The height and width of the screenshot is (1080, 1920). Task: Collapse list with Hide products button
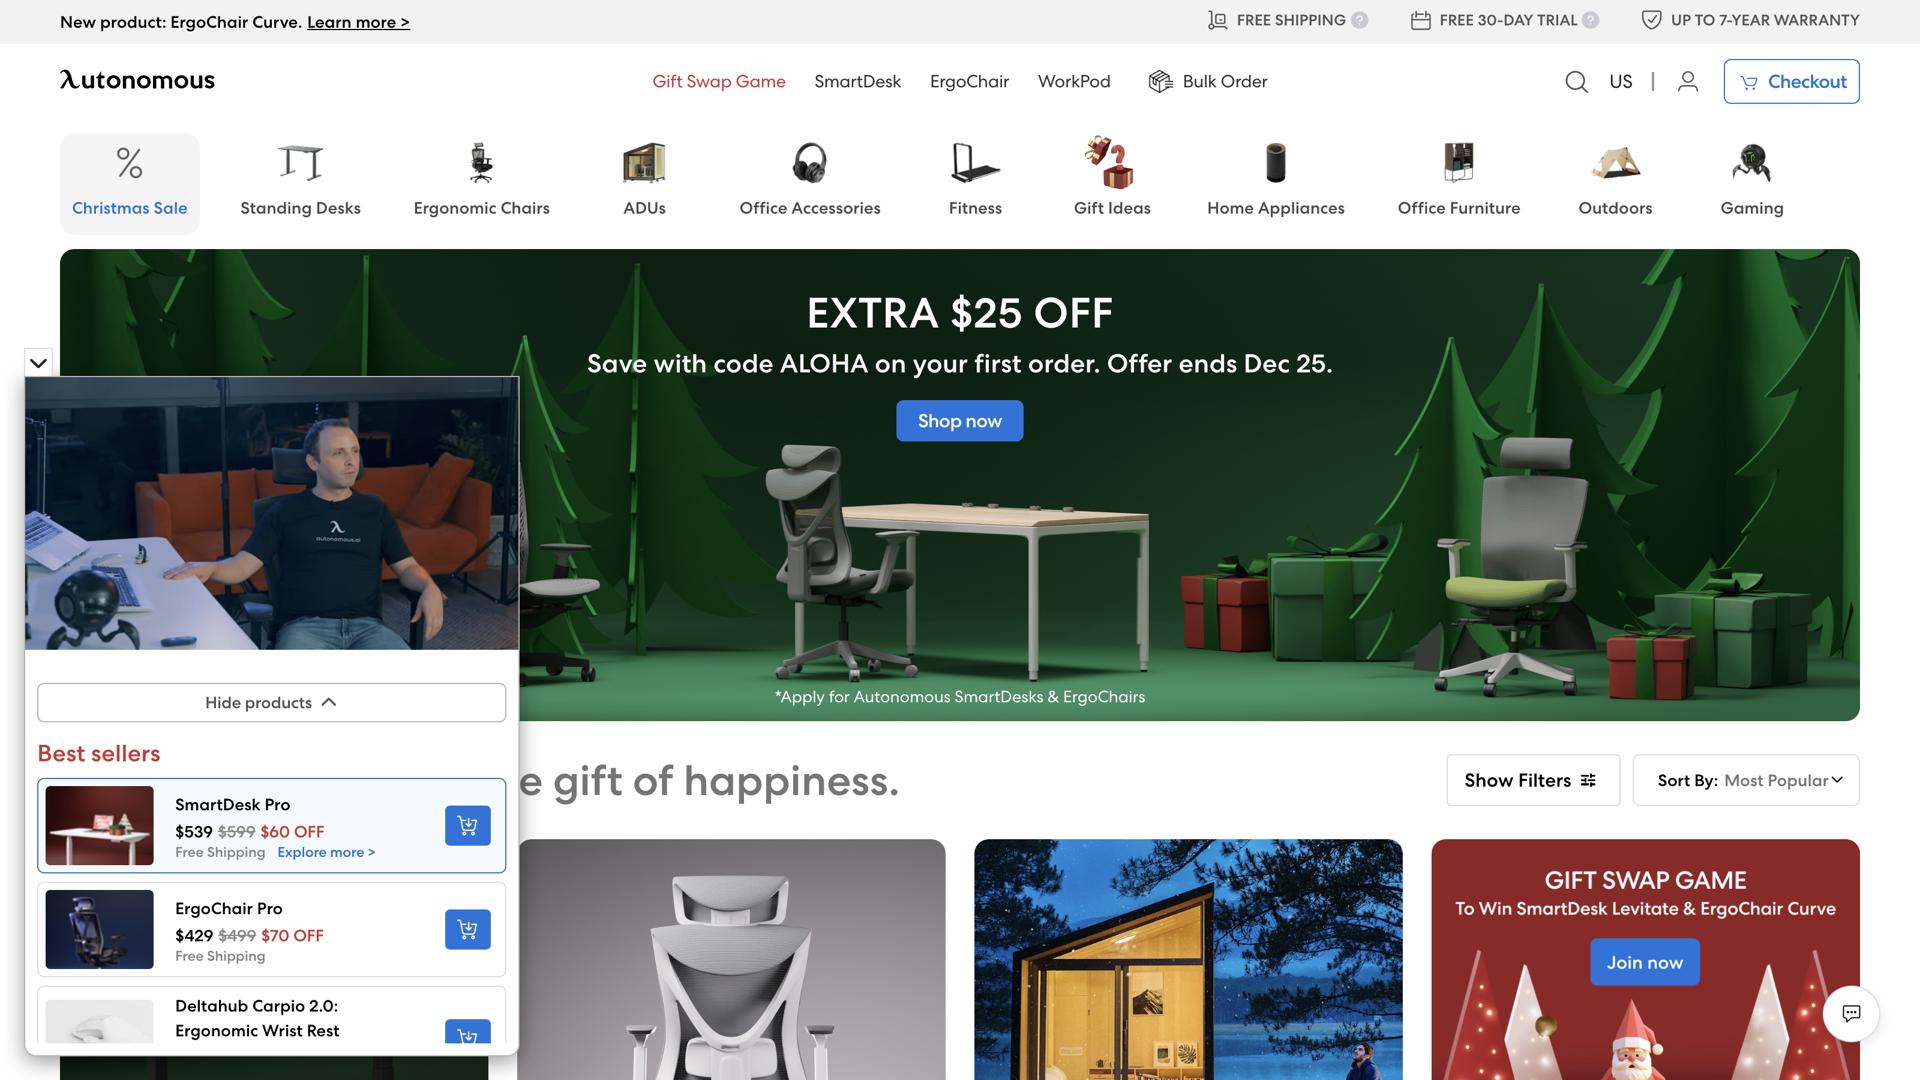click(271, 703)
